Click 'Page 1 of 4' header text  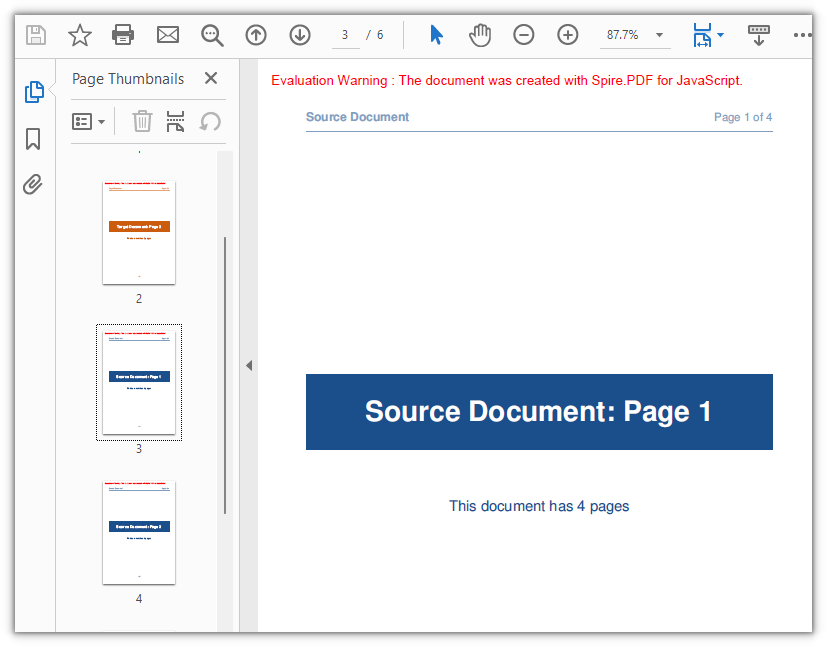pos(743,117)
